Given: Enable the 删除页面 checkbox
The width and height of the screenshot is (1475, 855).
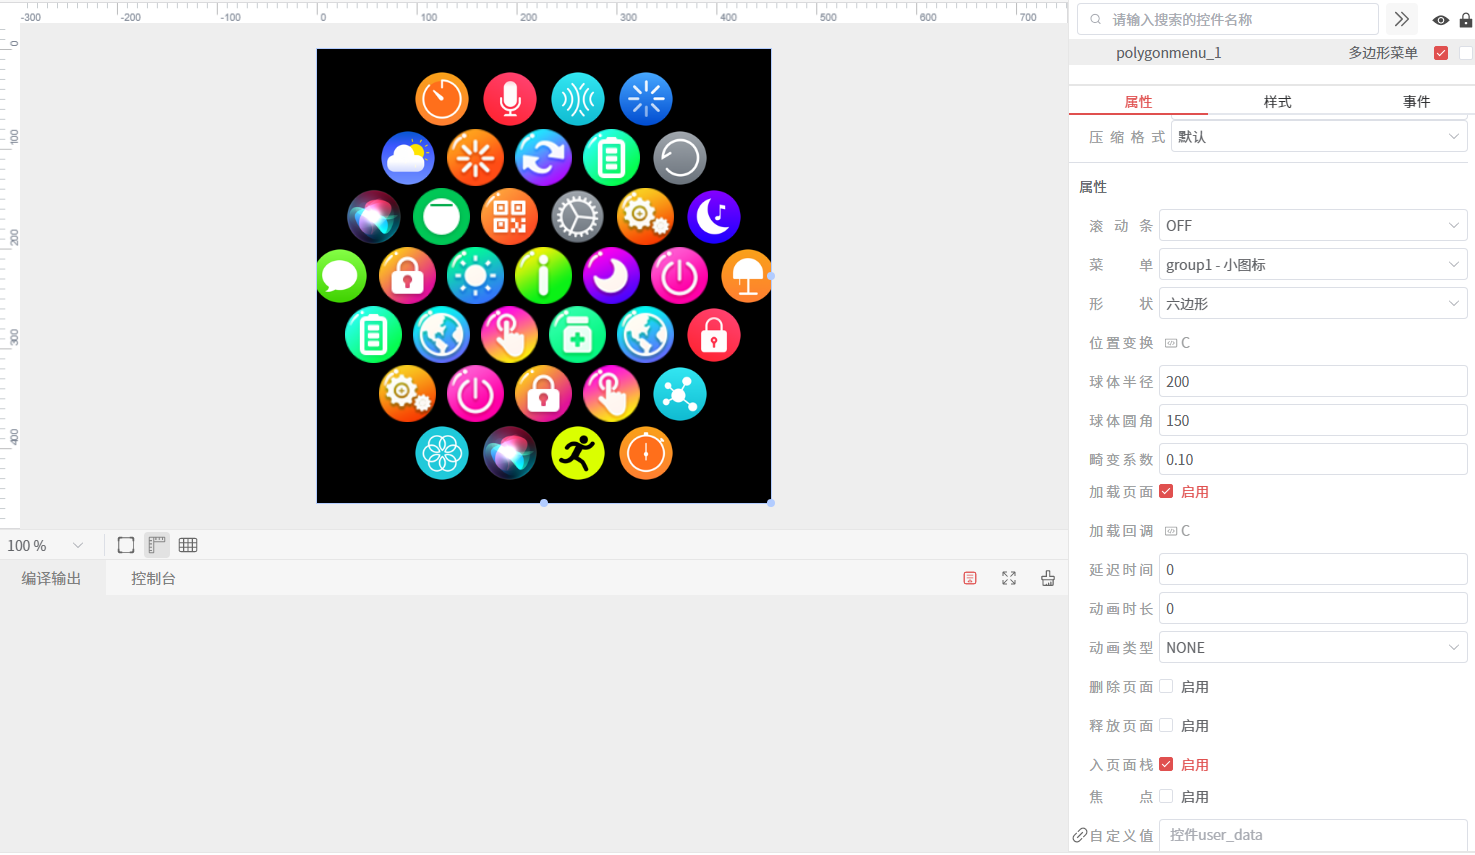Looking at the screenshot, I should point(1166,686).
